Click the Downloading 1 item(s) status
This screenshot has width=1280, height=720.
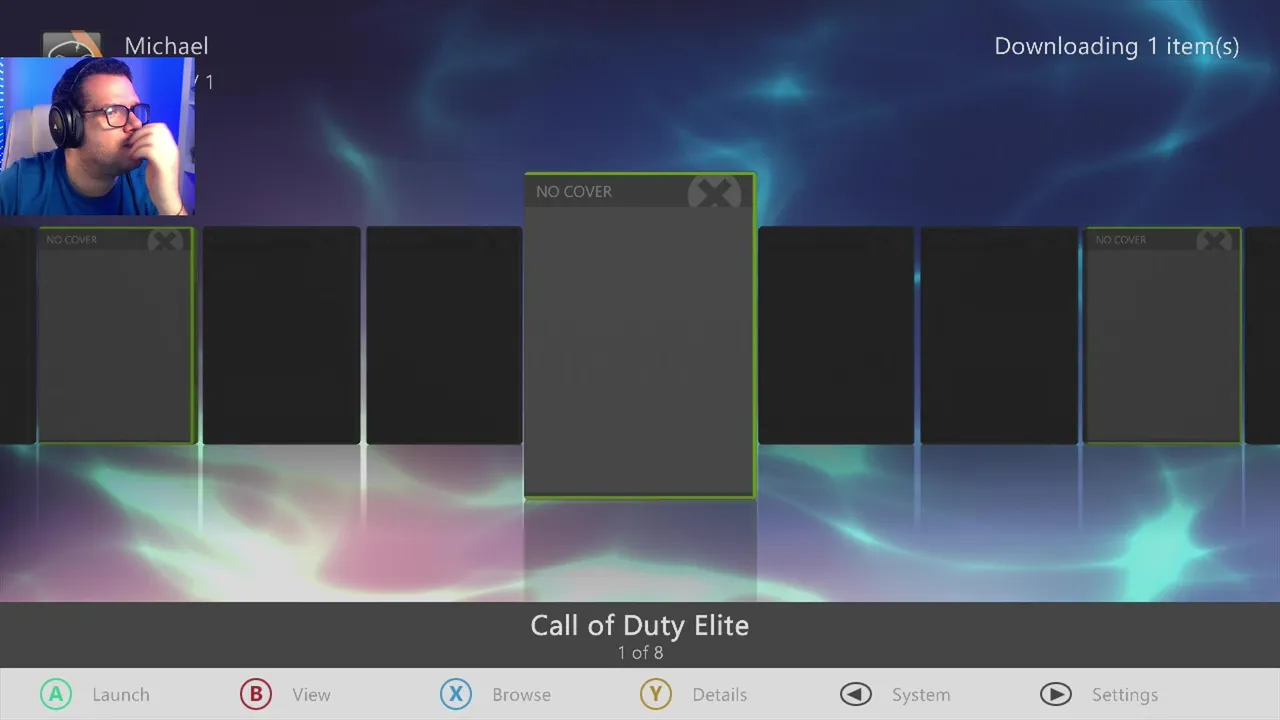pyautogui.click(x=1117, y=46)
